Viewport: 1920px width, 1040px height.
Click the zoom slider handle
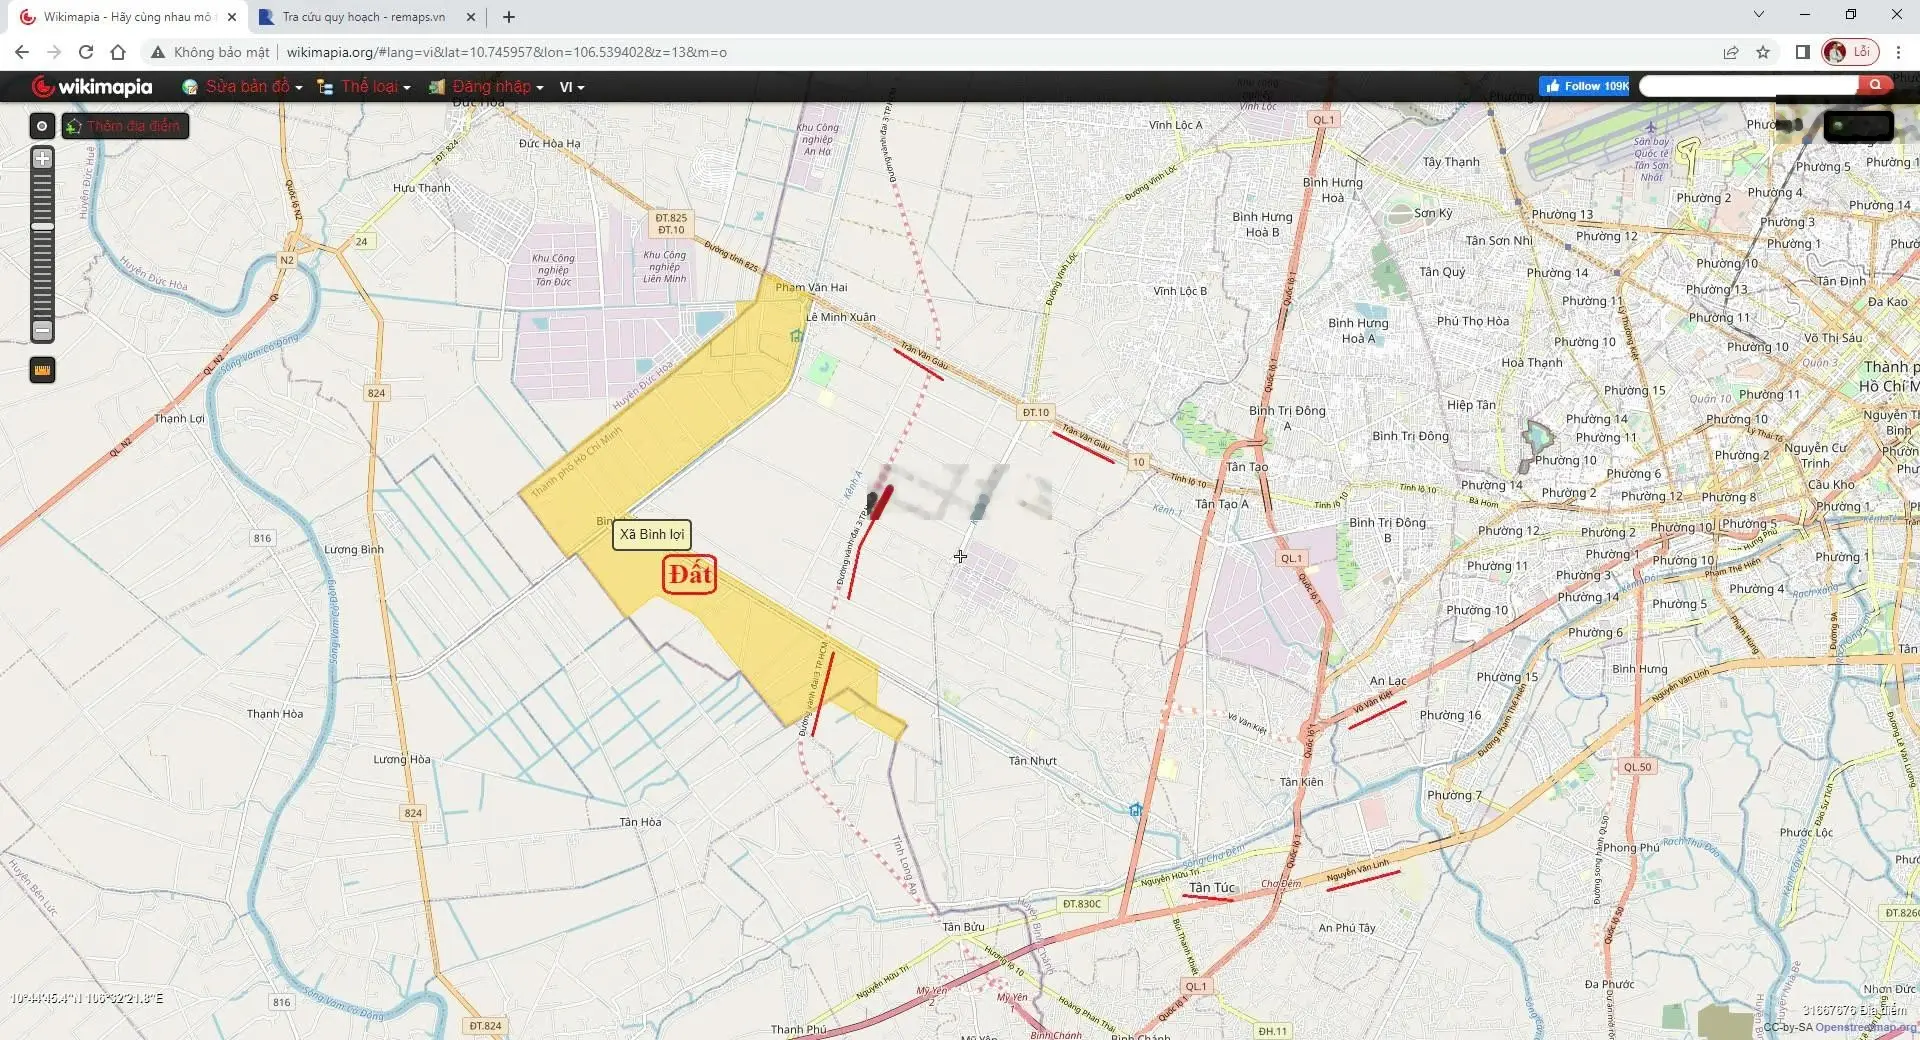[42, 227]
